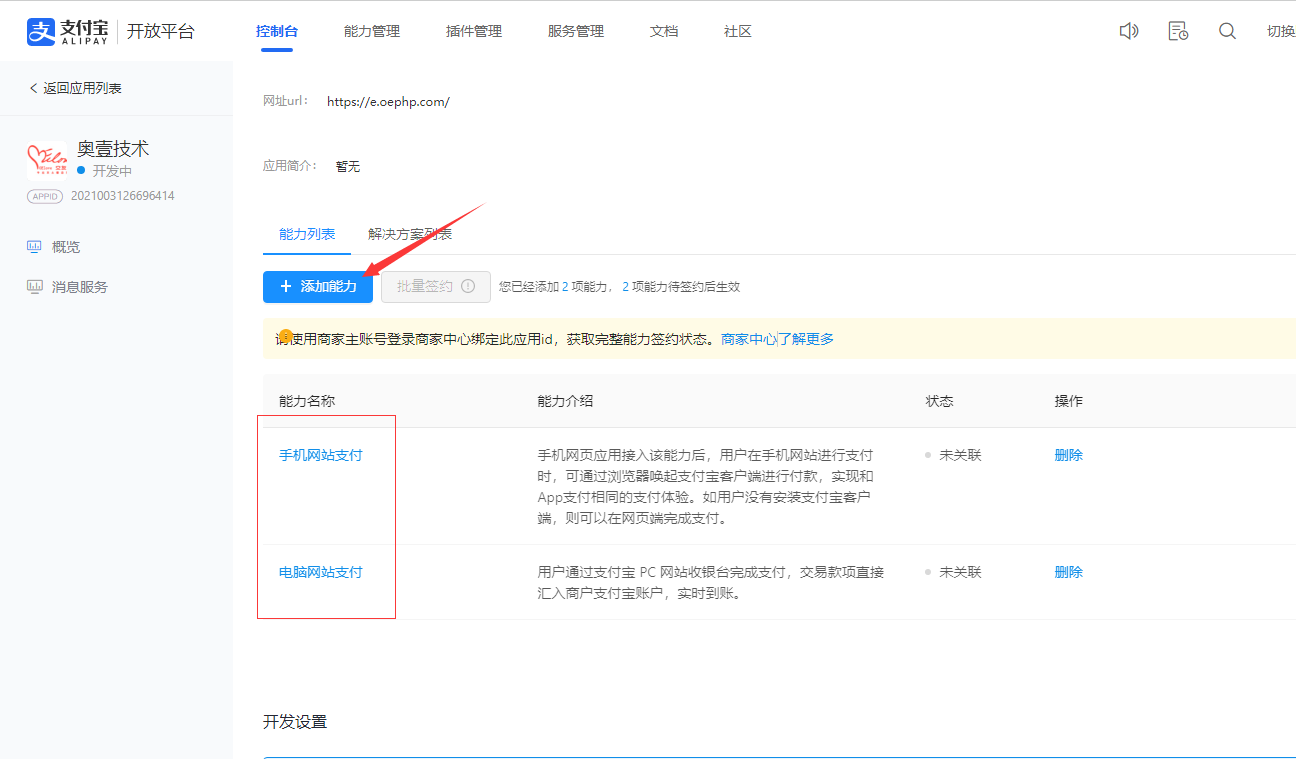Open the document-clock icon in header
1296x759 pixels.
tap(1178, 31)
